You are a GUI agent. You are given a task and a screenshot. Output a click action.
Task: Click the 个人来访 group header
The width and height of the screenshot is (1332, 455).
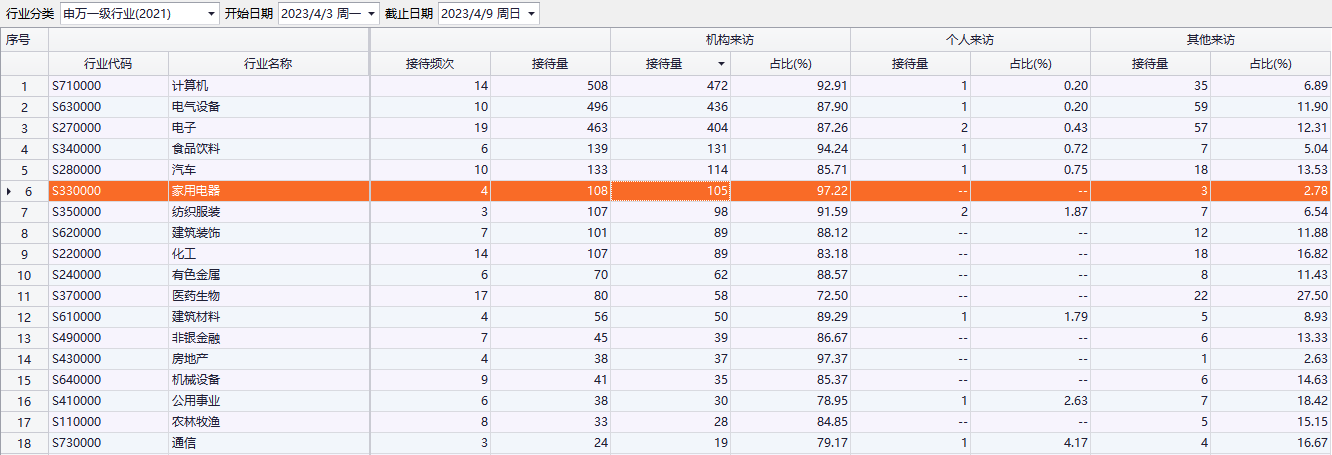tap(970, 40)
